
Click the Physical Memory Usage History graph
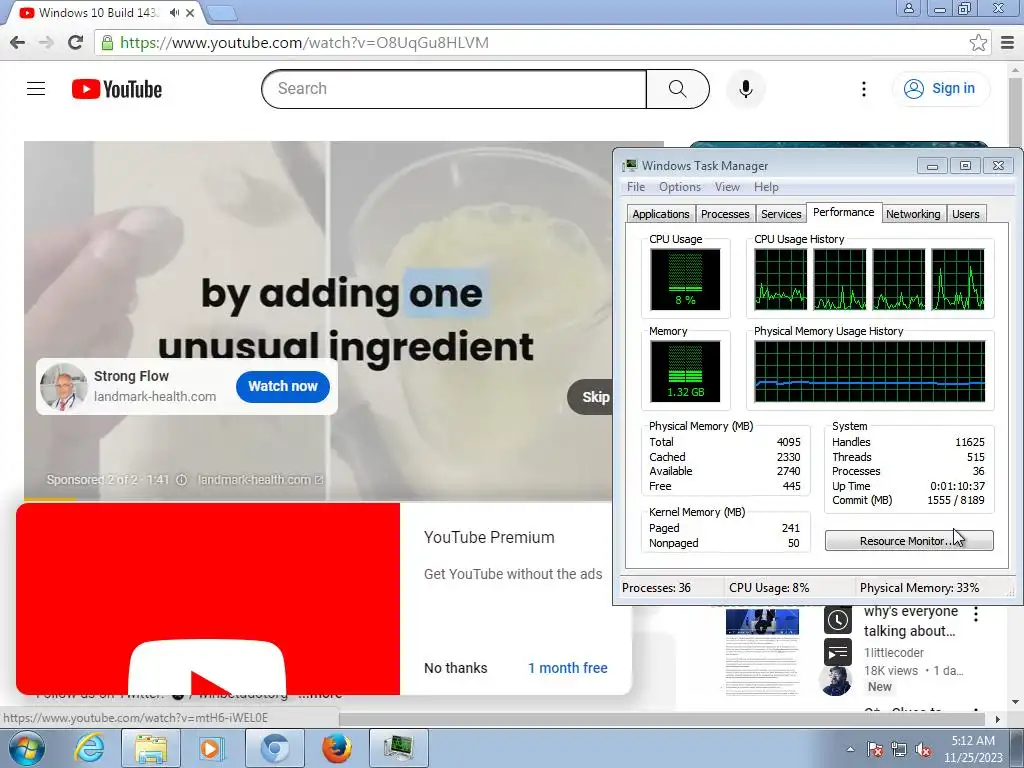click(869, 372)
